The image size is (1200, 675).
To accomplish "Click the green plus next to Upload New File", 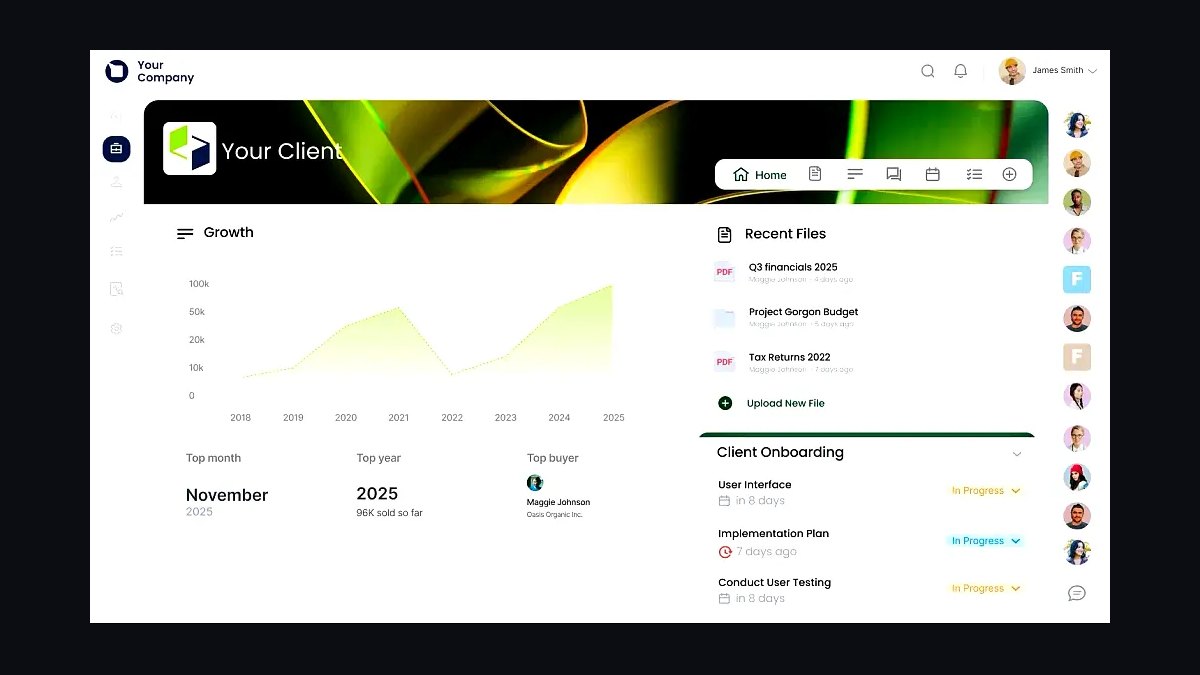I will click(x=725, y=403).
